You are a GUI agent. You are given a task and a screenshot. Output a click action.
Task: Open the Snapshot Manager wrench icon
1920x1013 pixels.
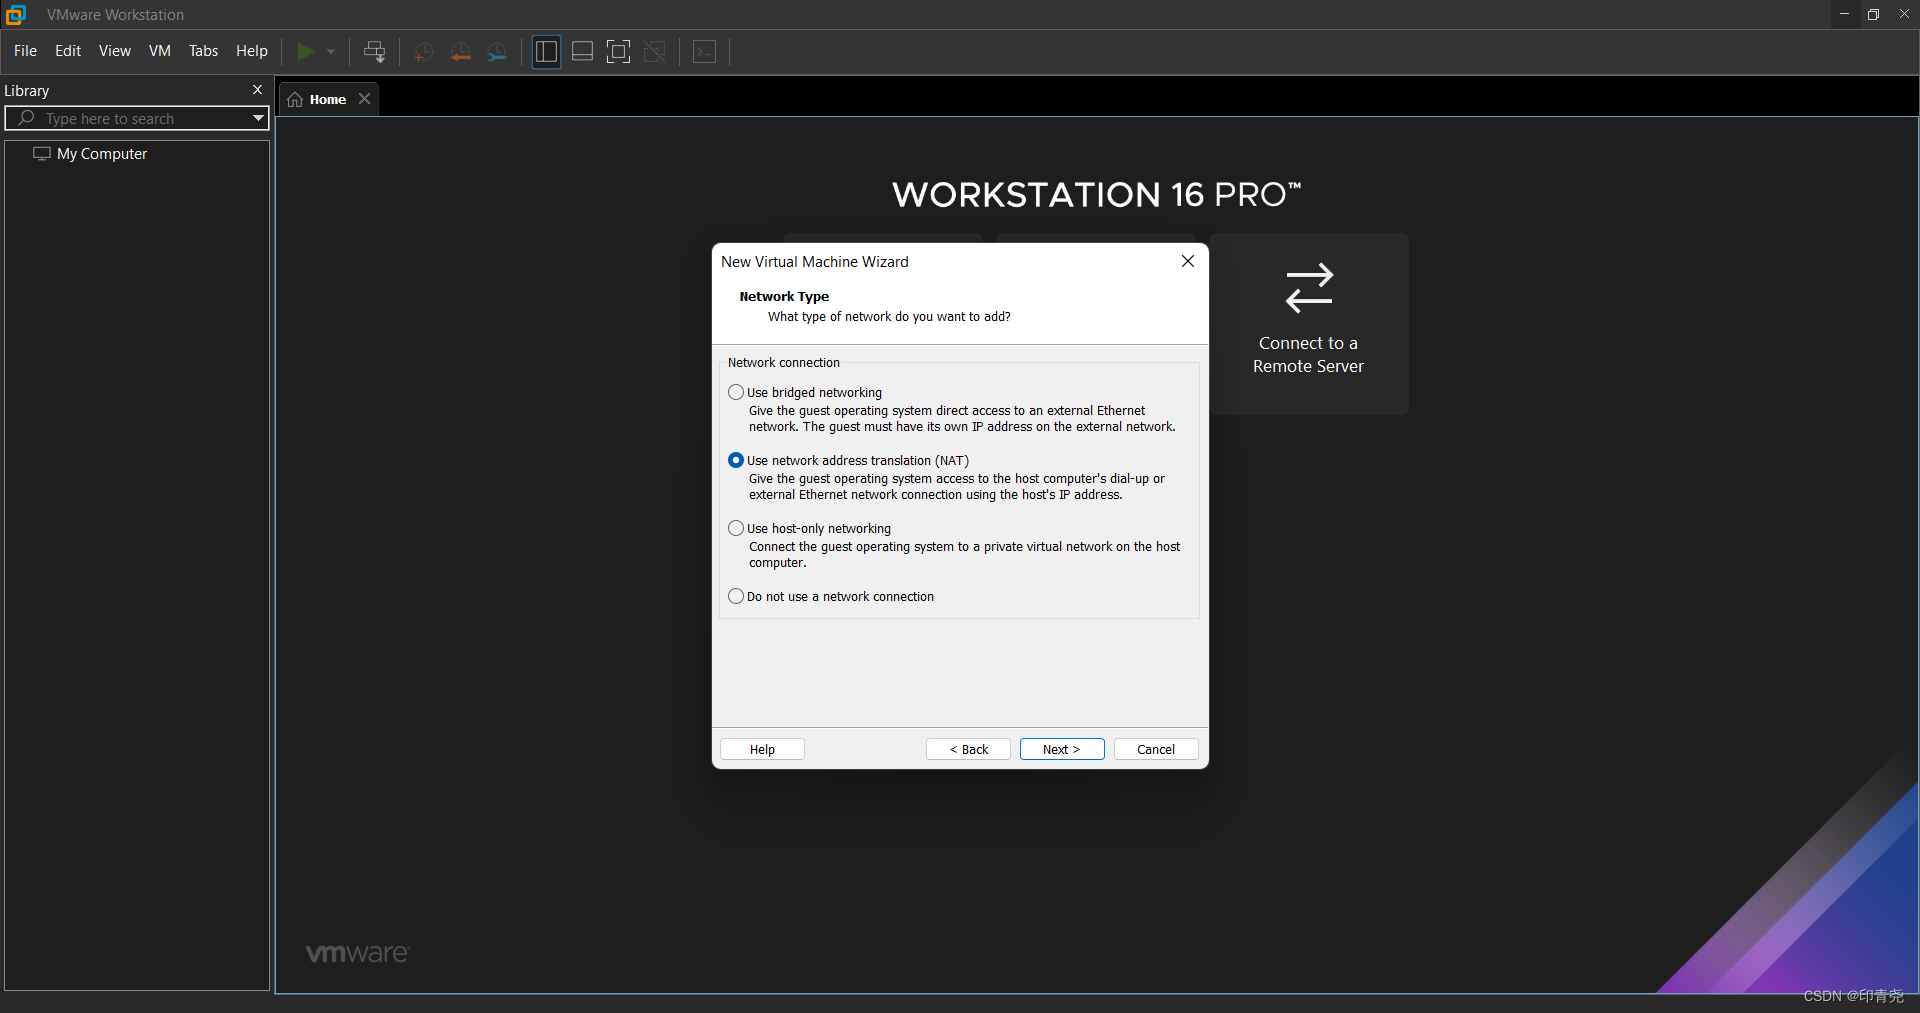click(497, 52)
